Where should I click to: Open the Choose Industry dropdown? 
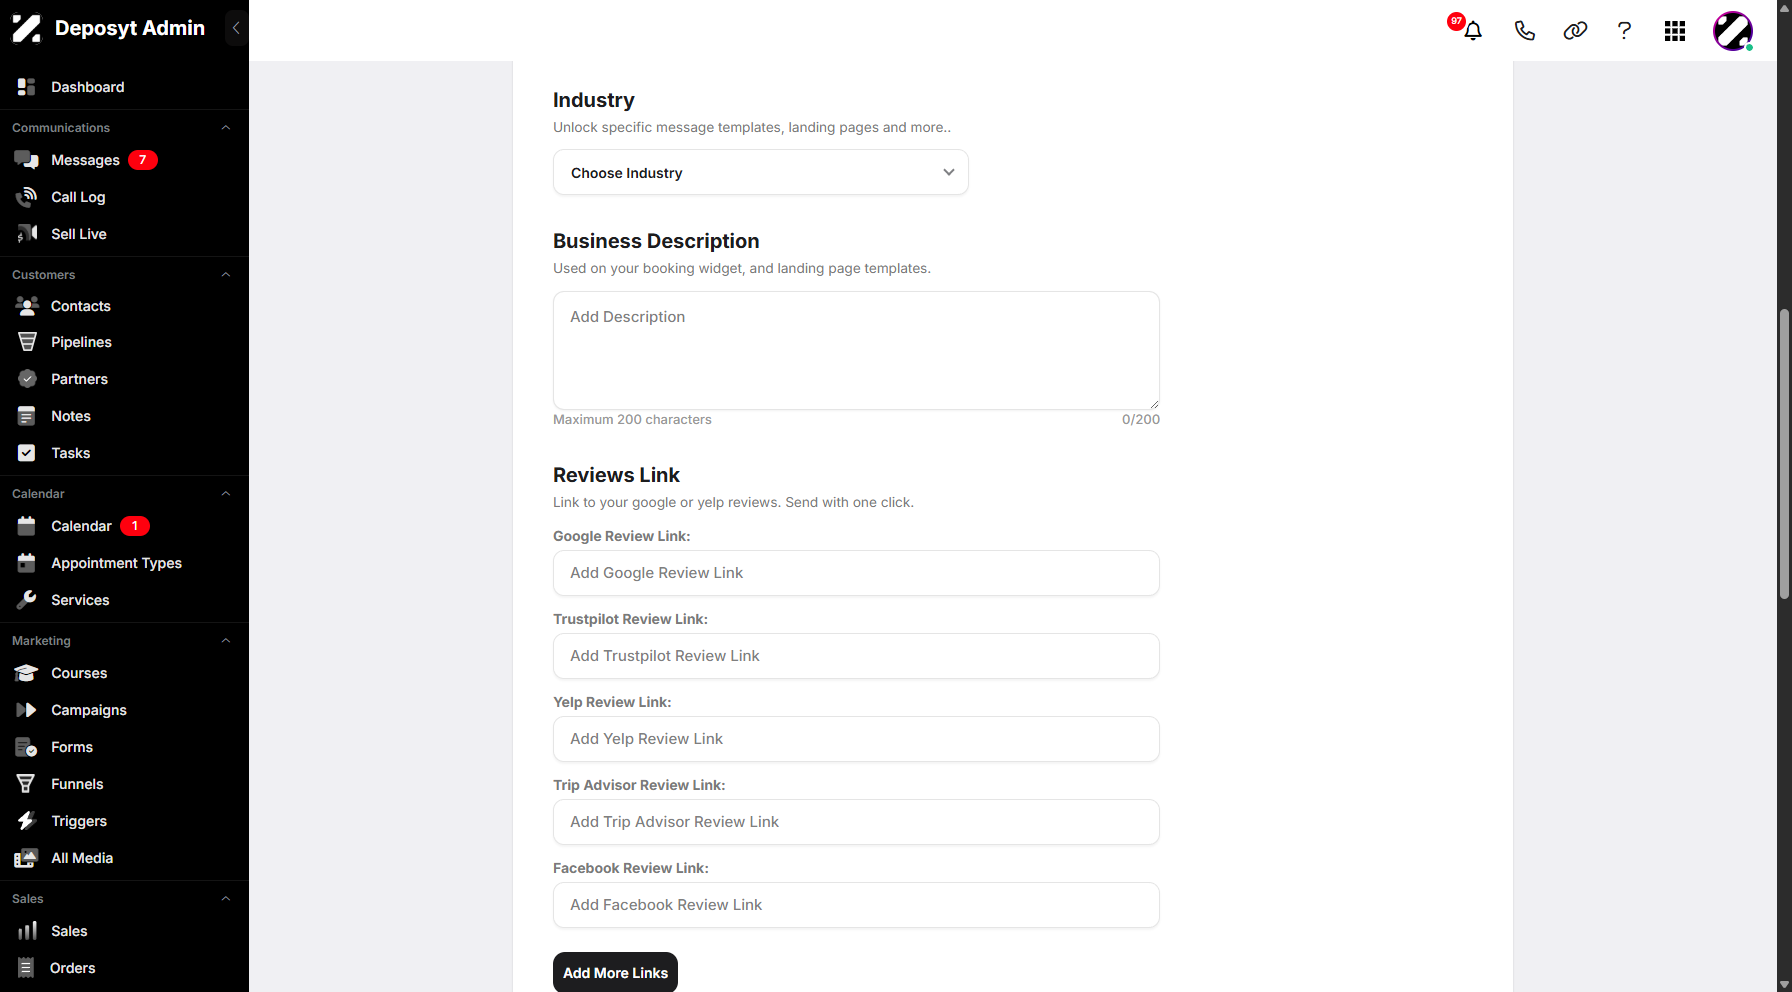click(x=761, y=173)
